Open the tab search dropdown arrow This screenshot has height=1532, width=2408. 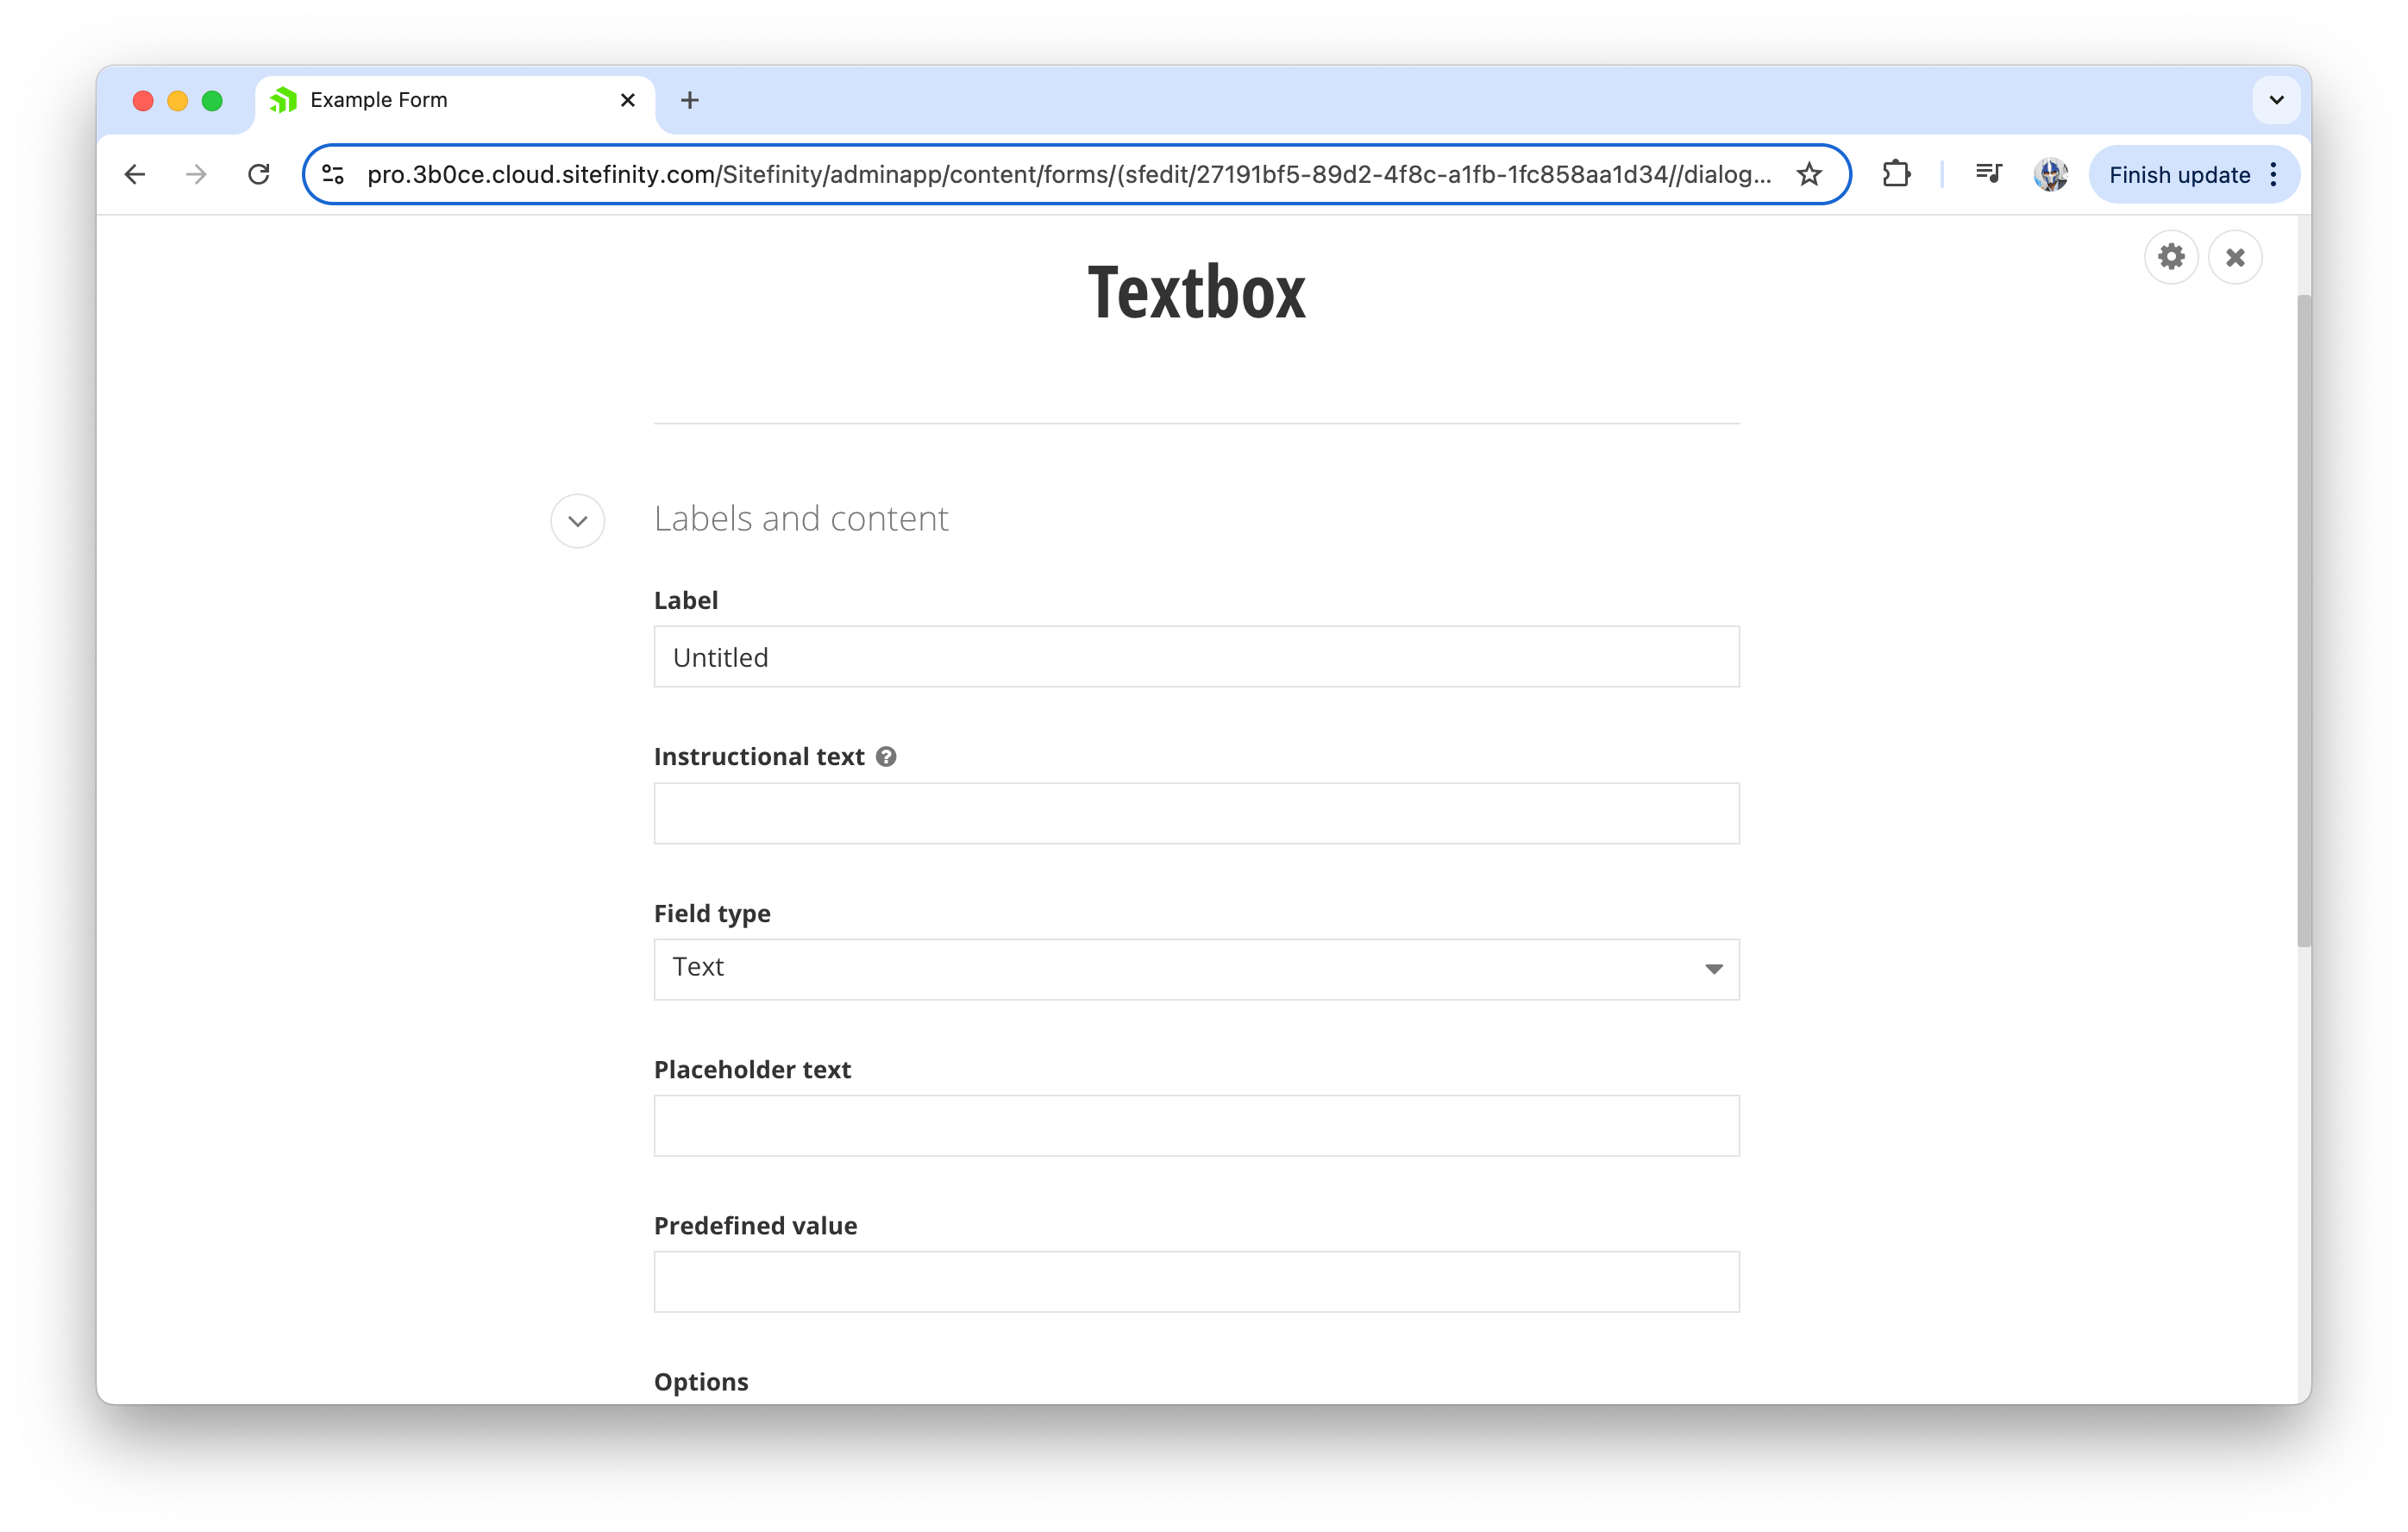[2276, 100]
